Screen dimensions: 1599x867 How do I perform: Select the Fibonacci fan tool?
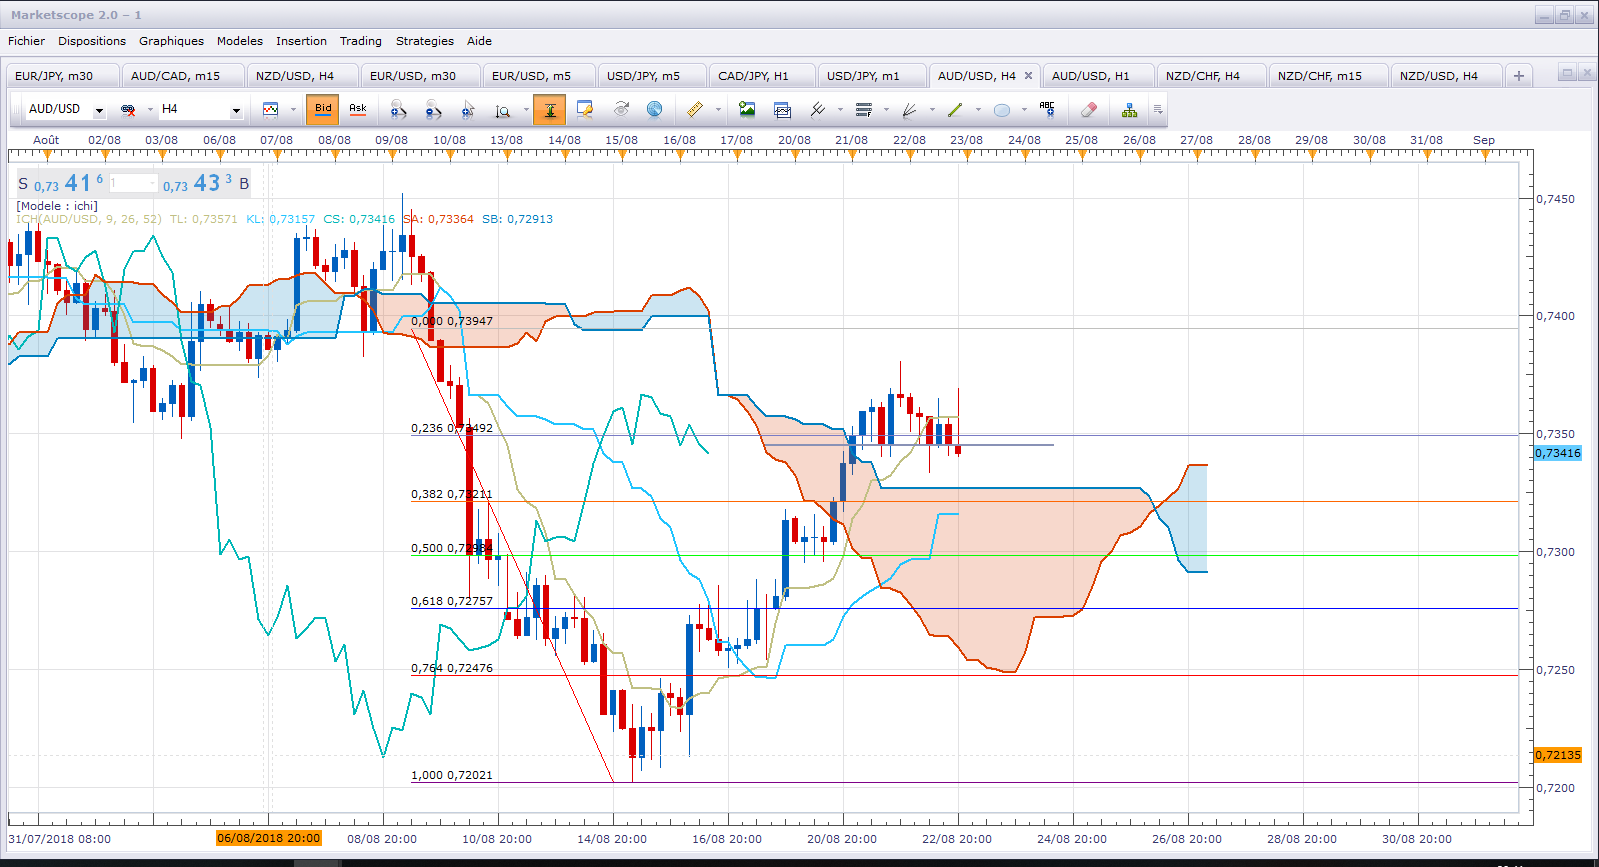(909, 109)
